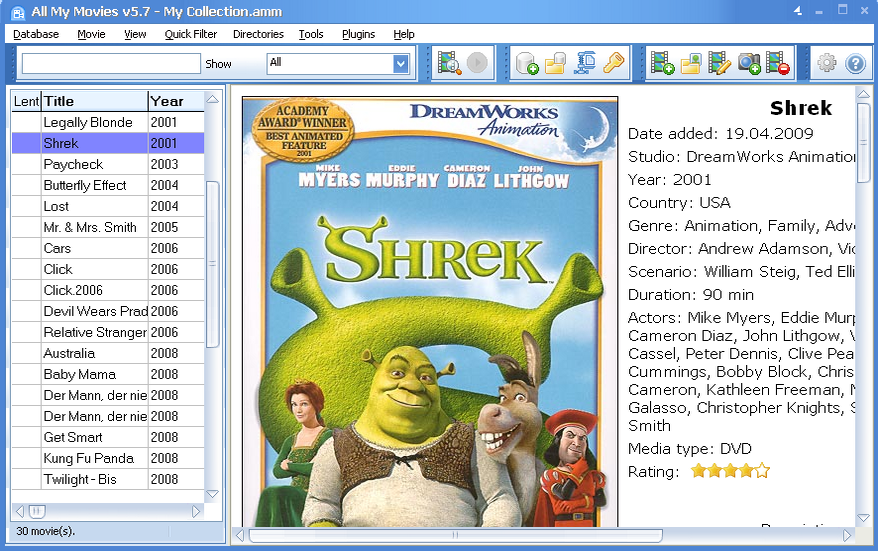Sort the list by the Title column header

click(x=95, y=101)
